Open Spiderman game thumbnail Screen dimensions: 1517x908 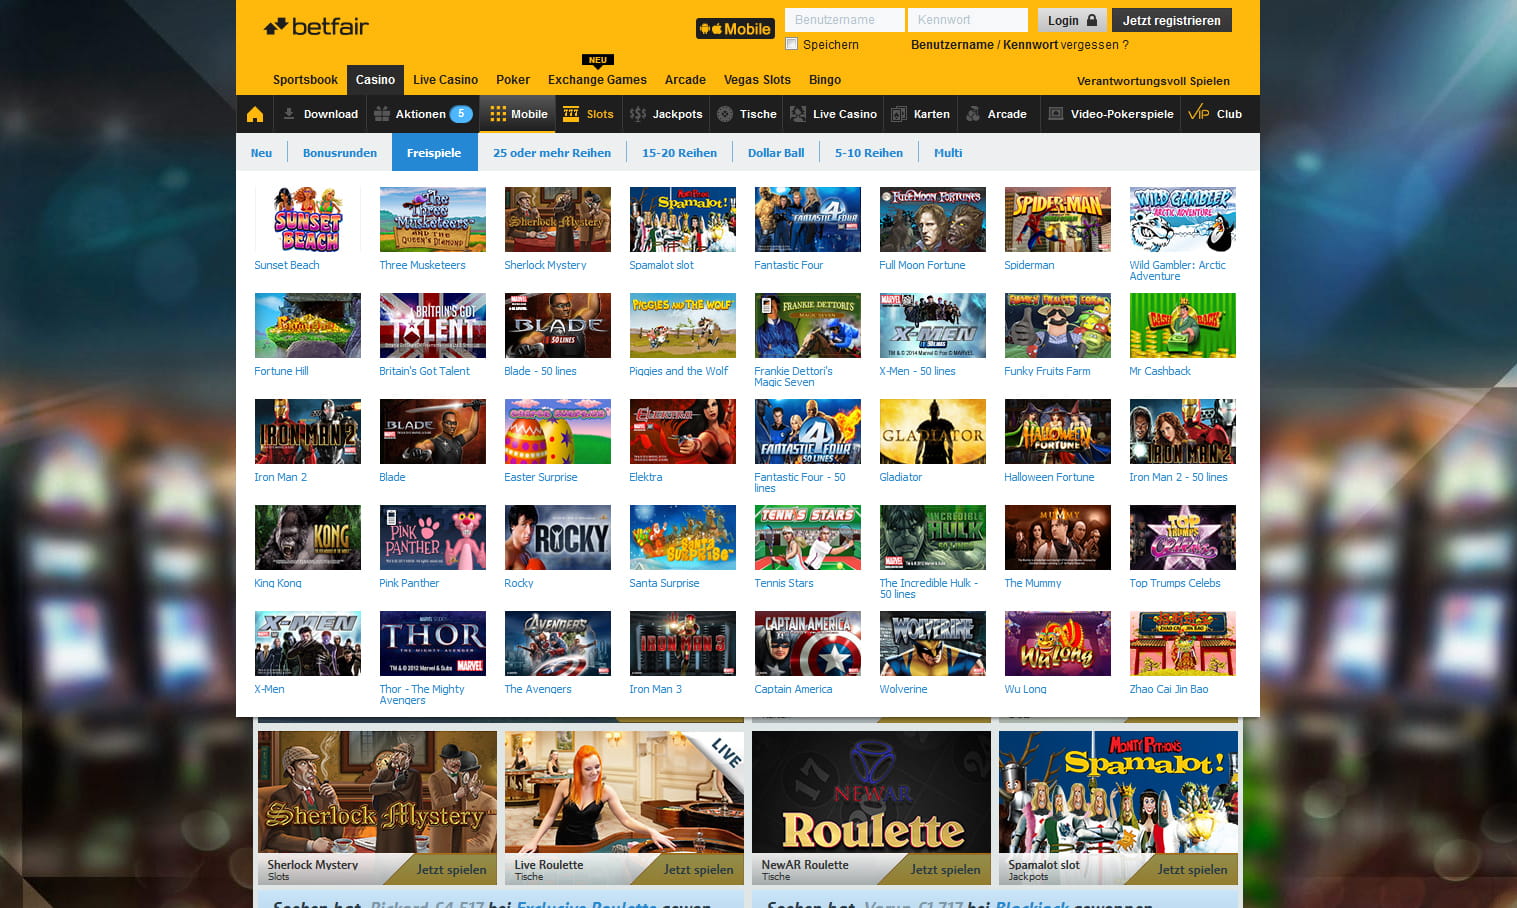click(x=1058, y=219)
